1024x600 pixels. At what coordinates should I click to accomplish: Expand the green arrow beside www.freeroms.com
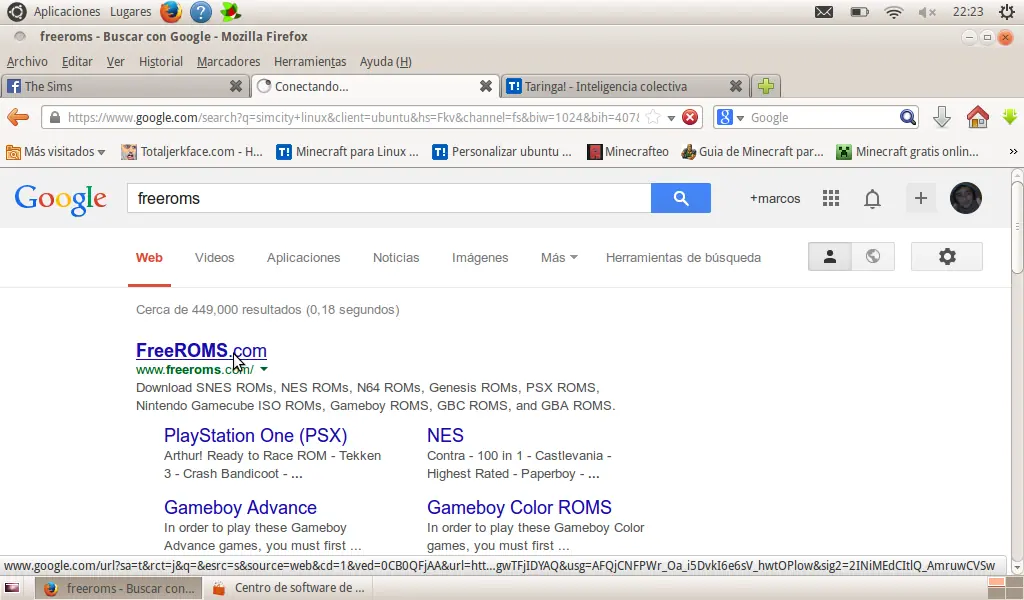point(263,370)
